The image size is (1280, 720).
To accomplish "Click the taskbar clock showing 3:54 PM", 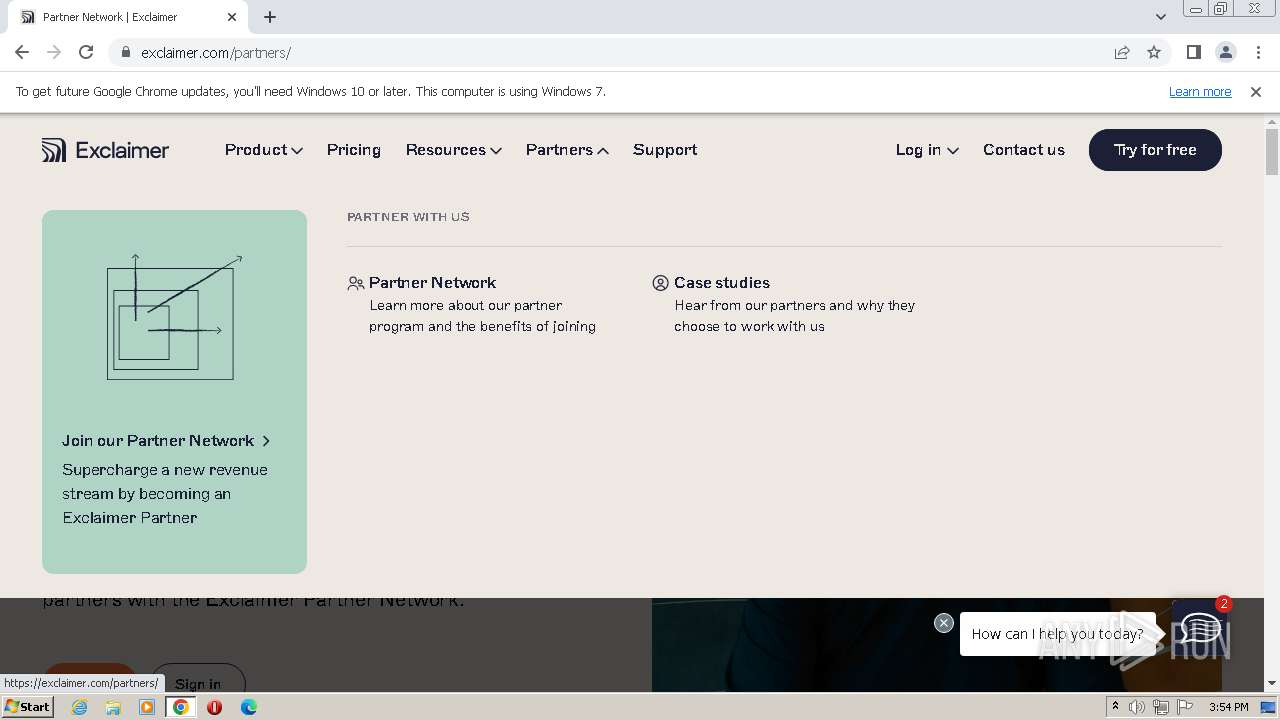I will point(1228,707).
